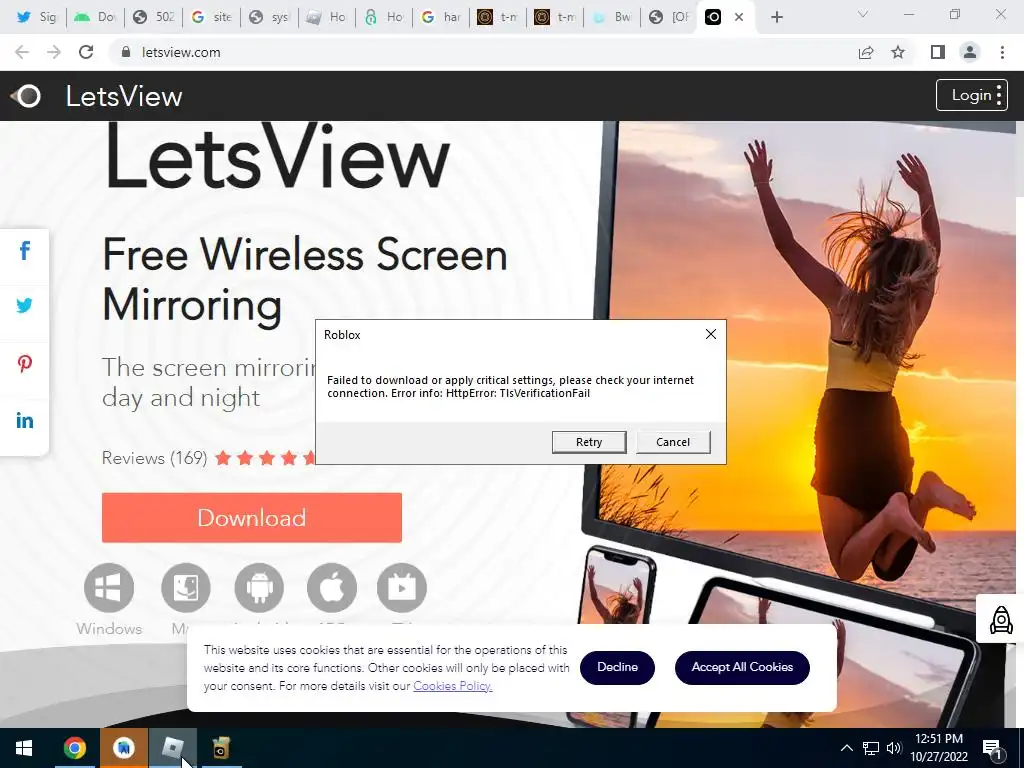Screen dimensions: 1024x768
Task: Click the Login button
Action: coord(970,95)
